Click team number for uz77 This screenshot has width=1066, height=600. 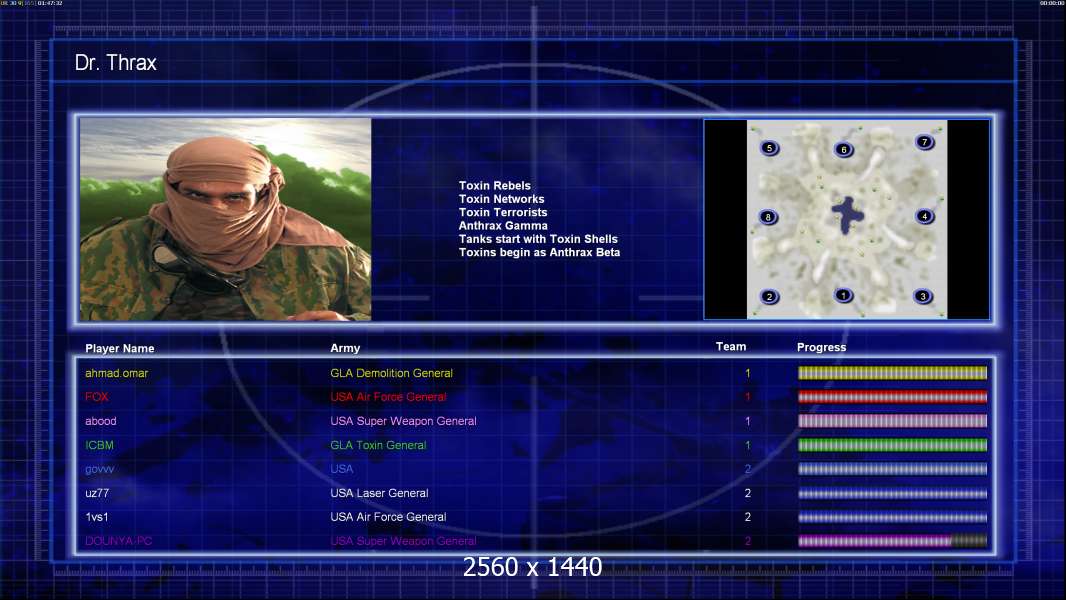click(x=747, y=493)
